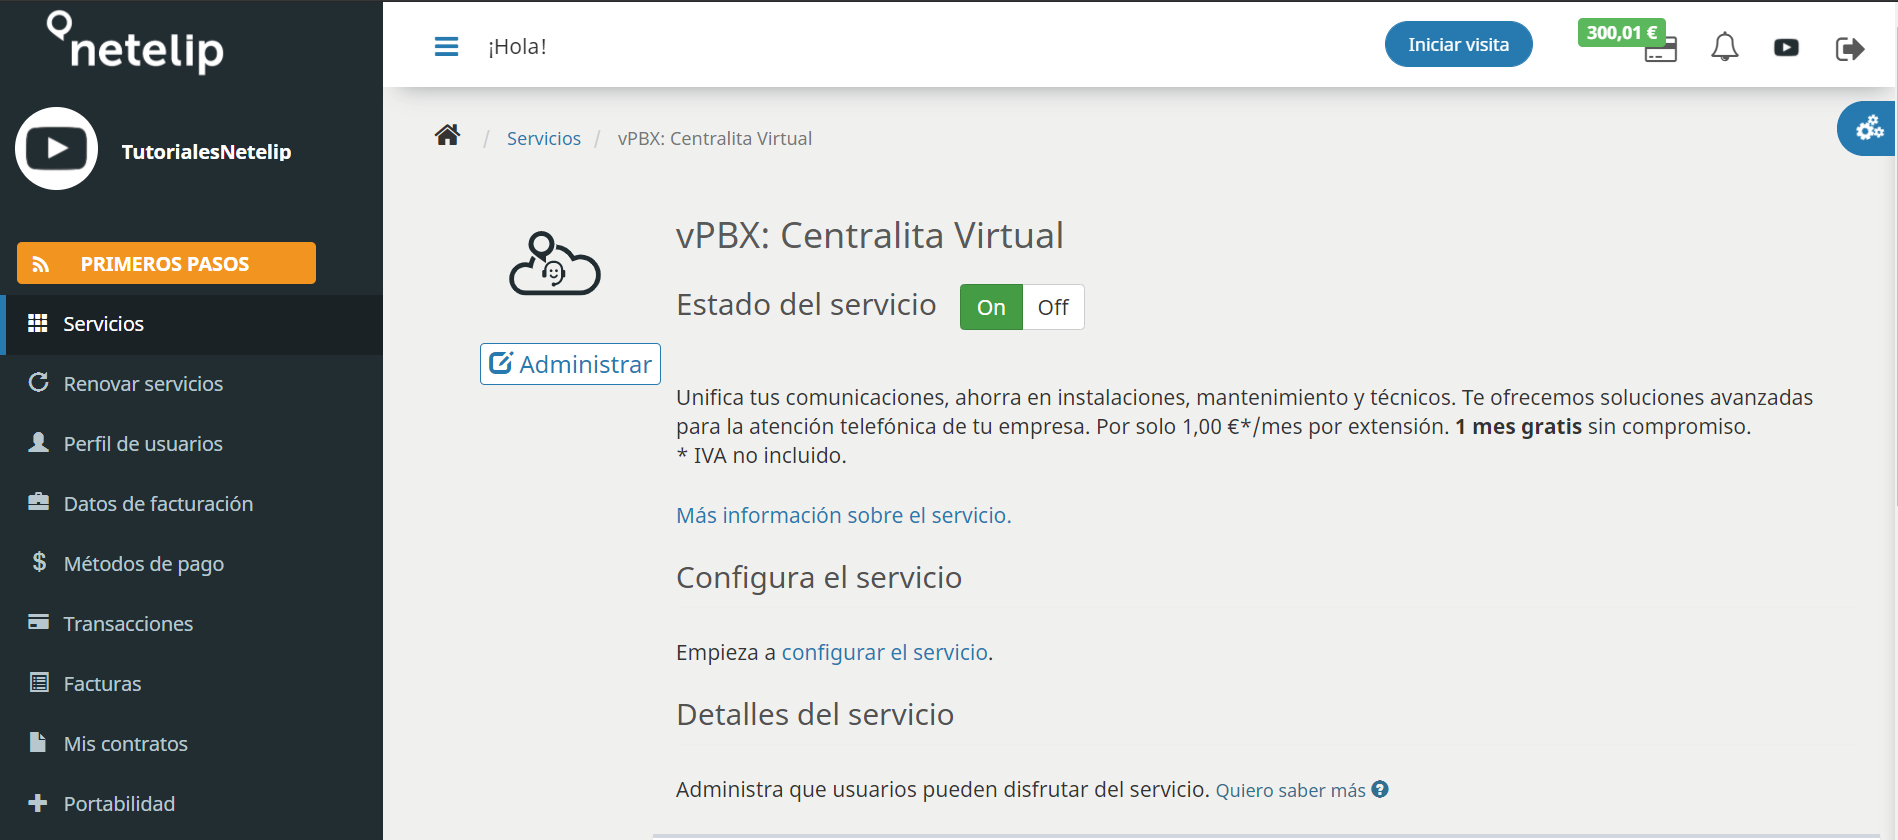
Task: Click Servicios breadcrumb link
Action: pyautogui.click(x=543, y=138)
